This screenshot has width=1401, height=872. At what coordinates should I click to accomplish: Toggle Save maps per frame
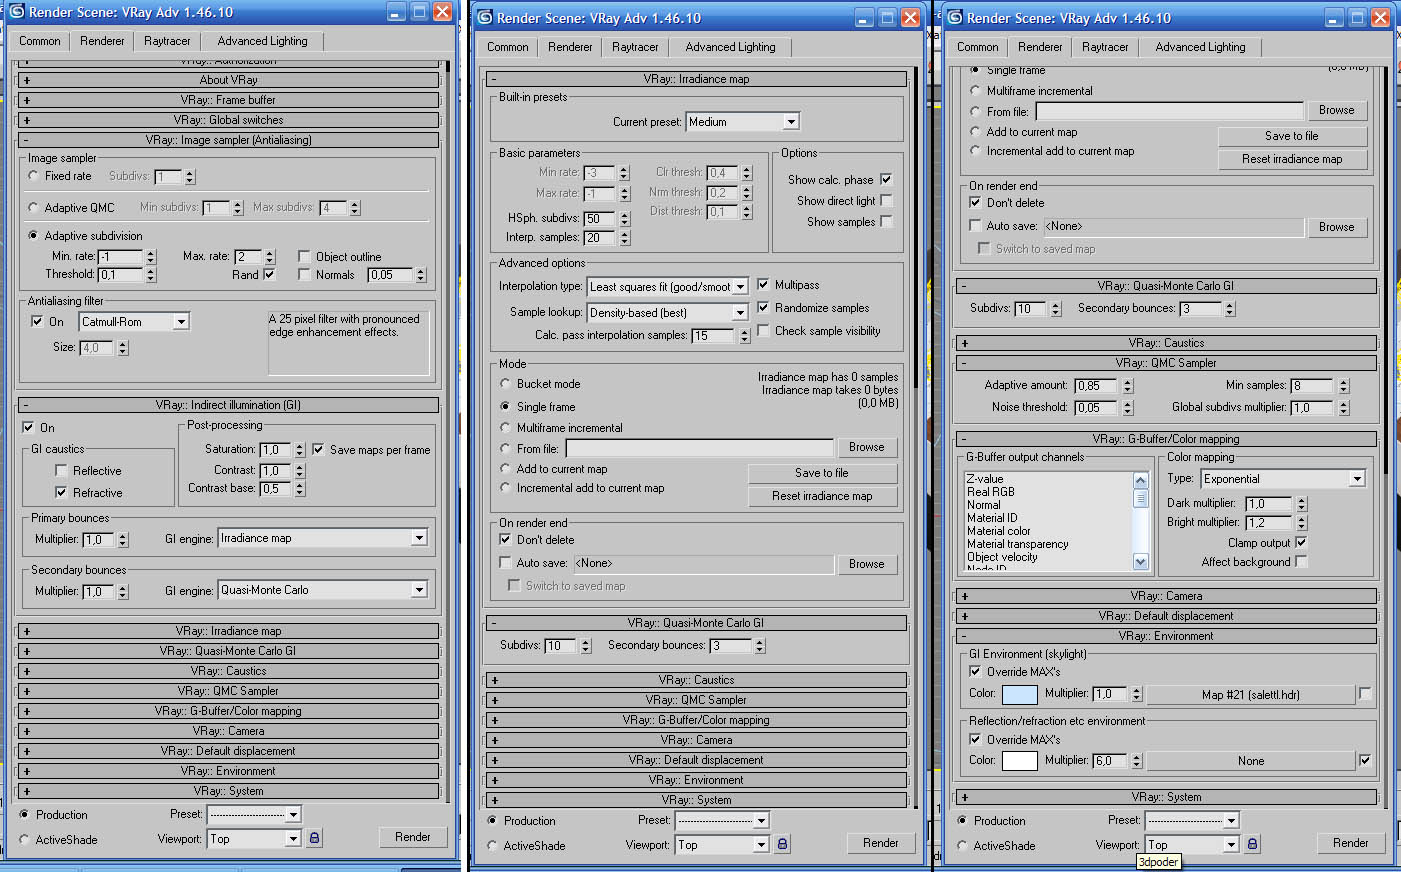(318, 450)
